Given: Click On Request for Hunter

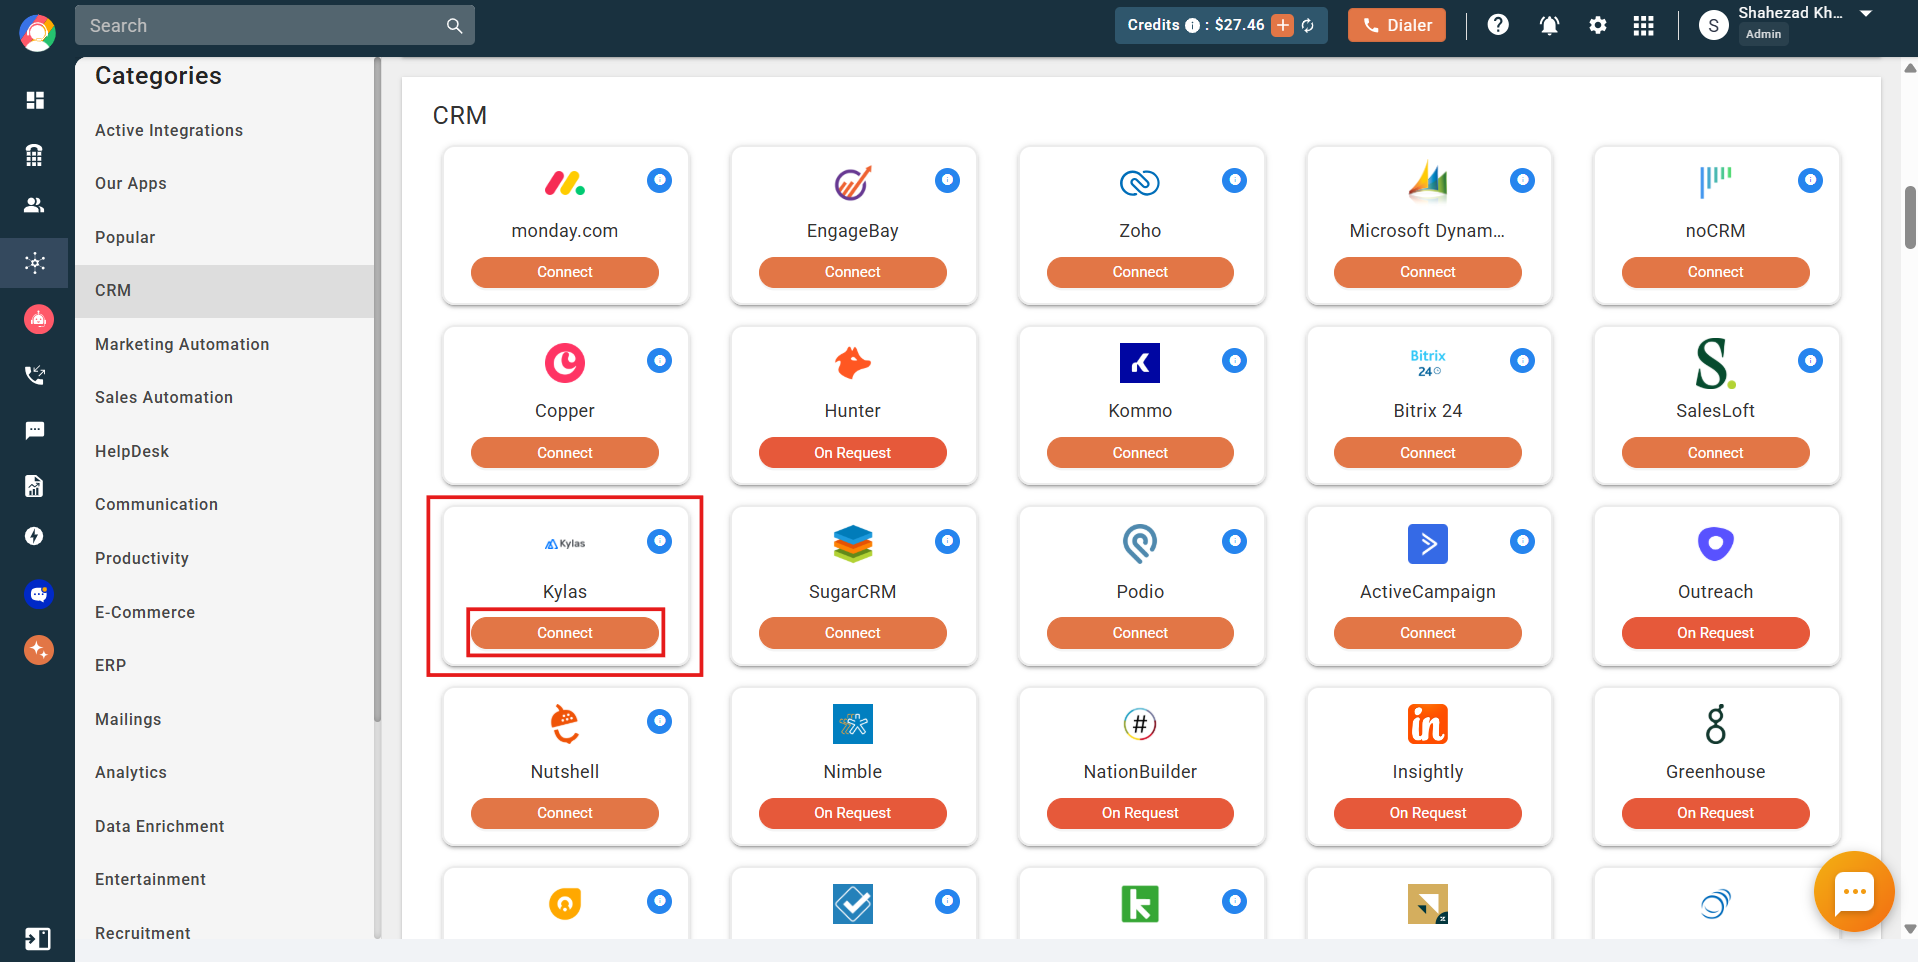Looking at the screenshot, I should (x=853, y=453).
